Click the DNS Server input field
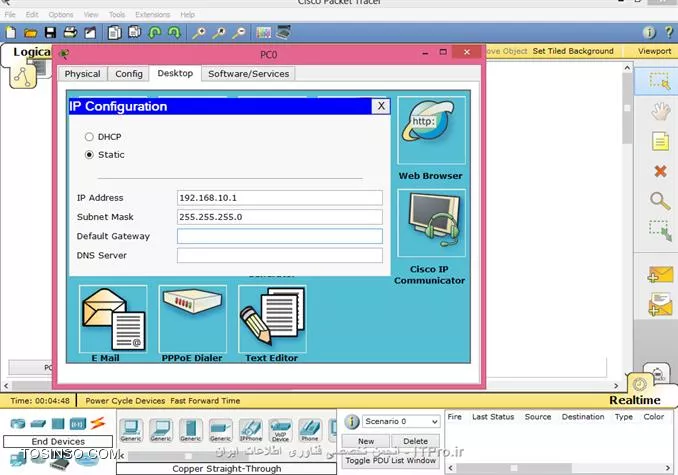The height and width of the screenshot is (475, 678). point(280,255)
